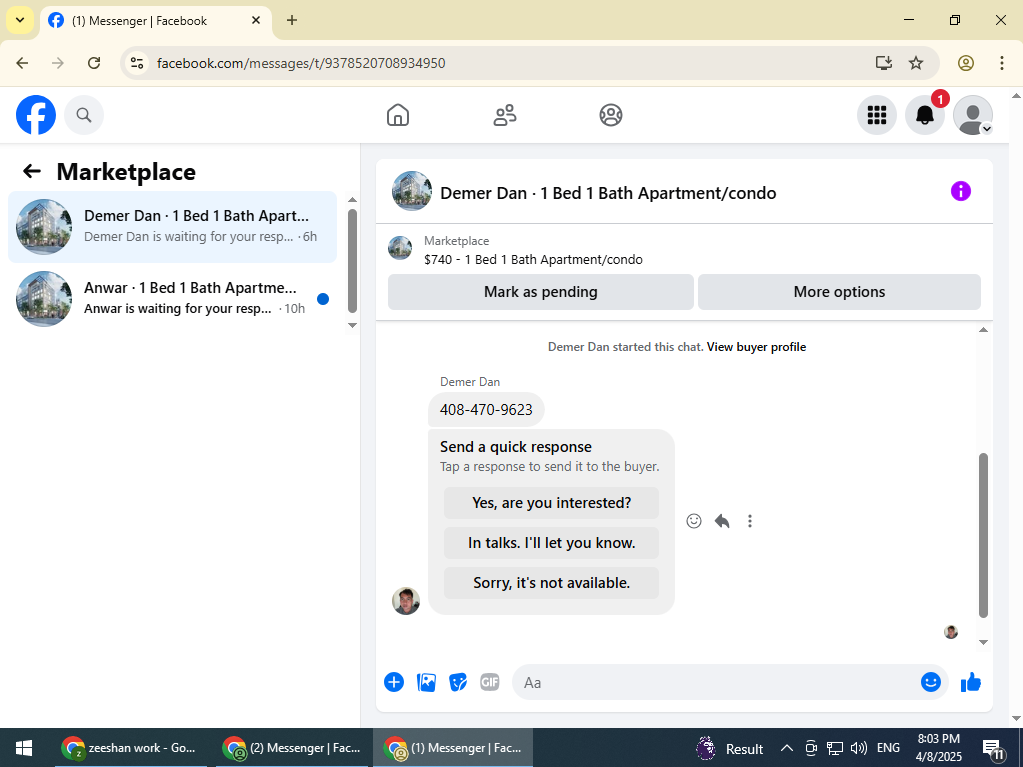This screenshot has height=767, width=1023.
Task: Close the Messenger browser tab
Action: (x=256, y=20)
